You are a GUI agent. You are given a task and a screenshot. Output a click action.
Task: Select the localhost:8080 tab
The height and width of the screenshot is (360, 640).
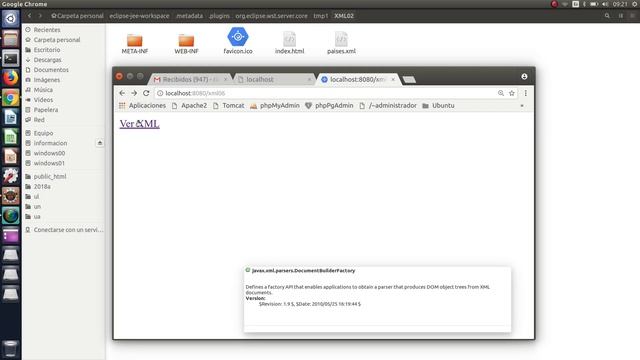coord(357,79)
